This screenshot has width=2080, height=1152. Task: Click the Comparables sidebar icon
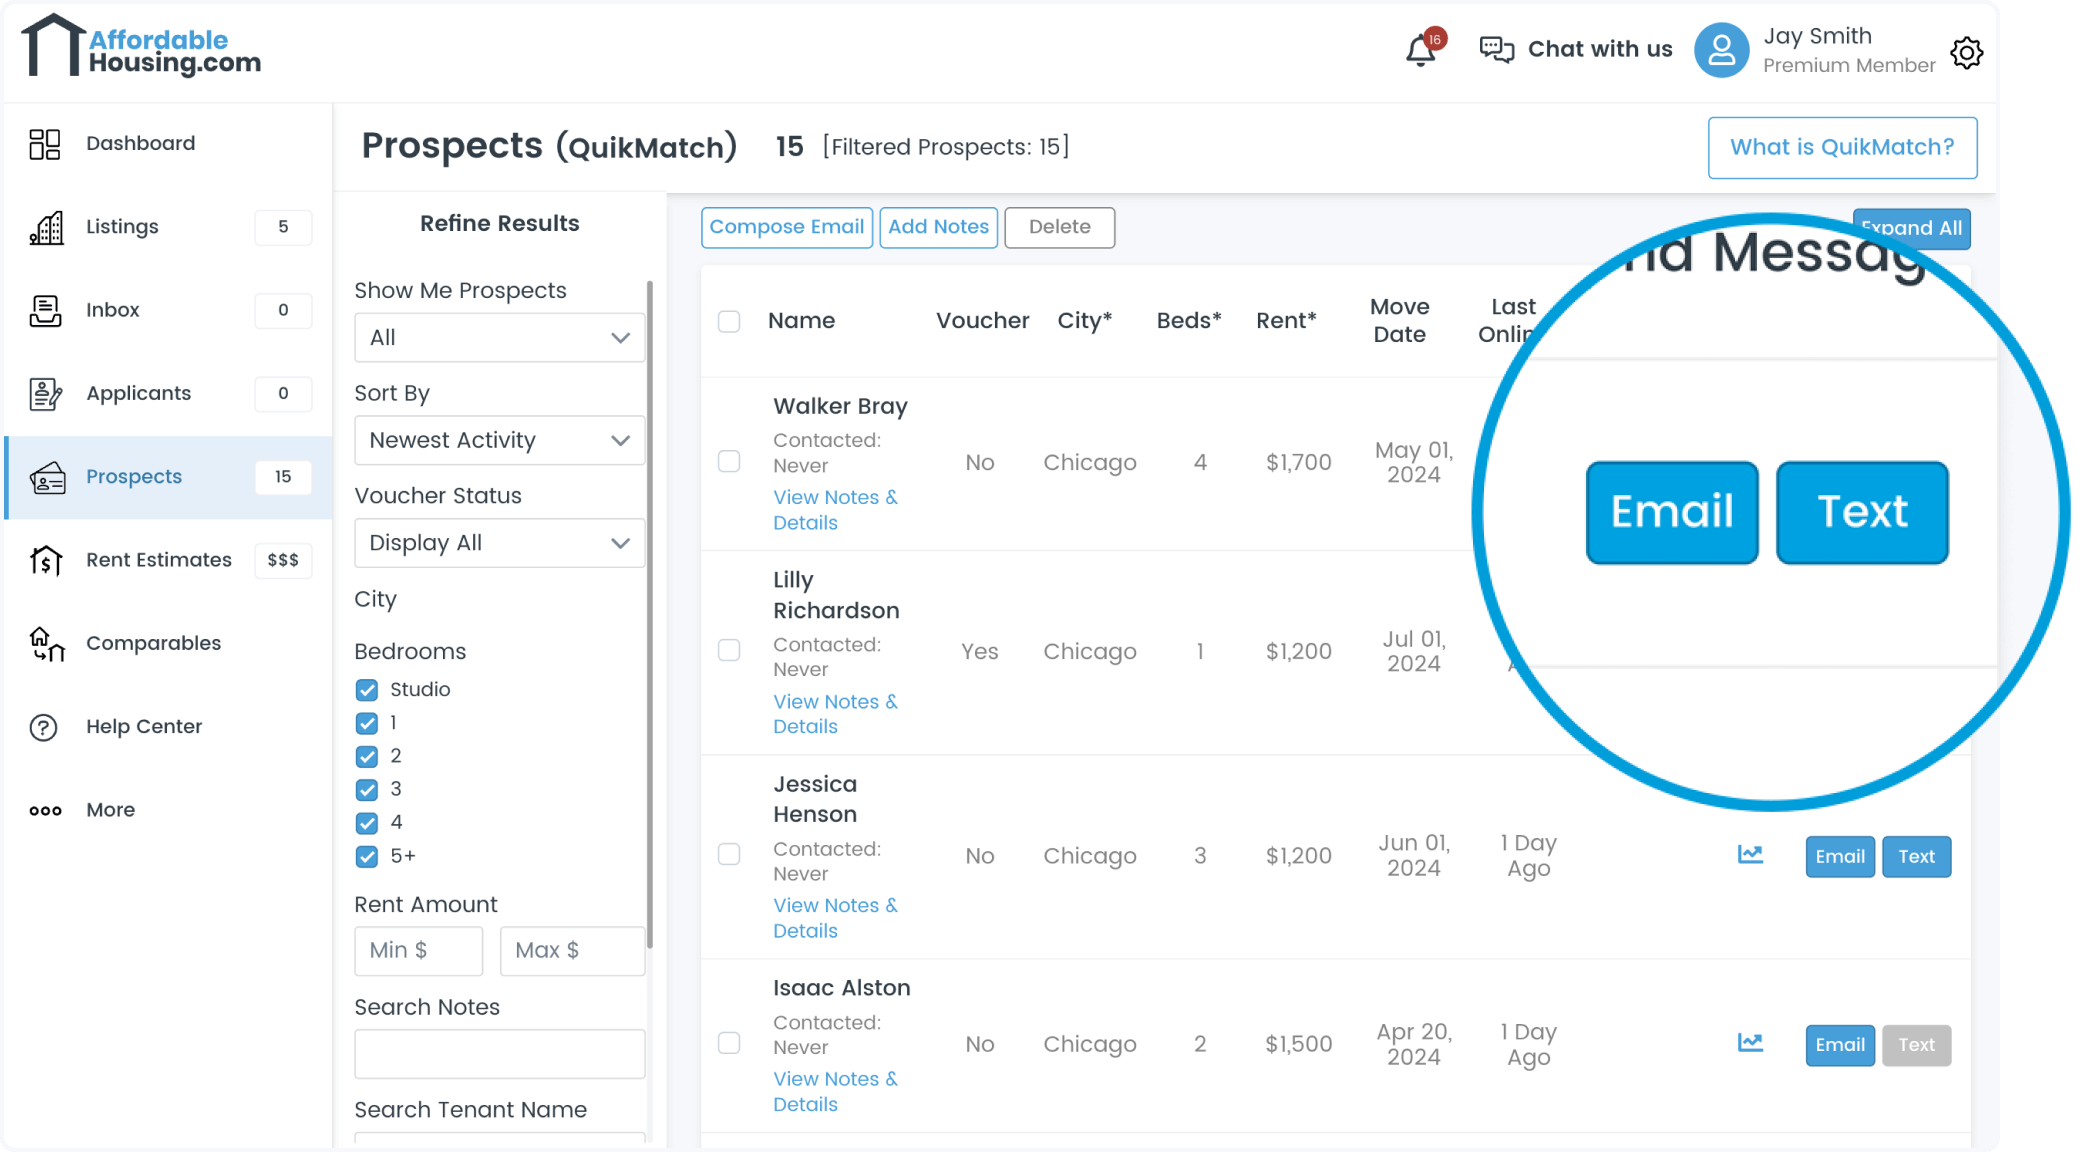click(x=46, y=644)
